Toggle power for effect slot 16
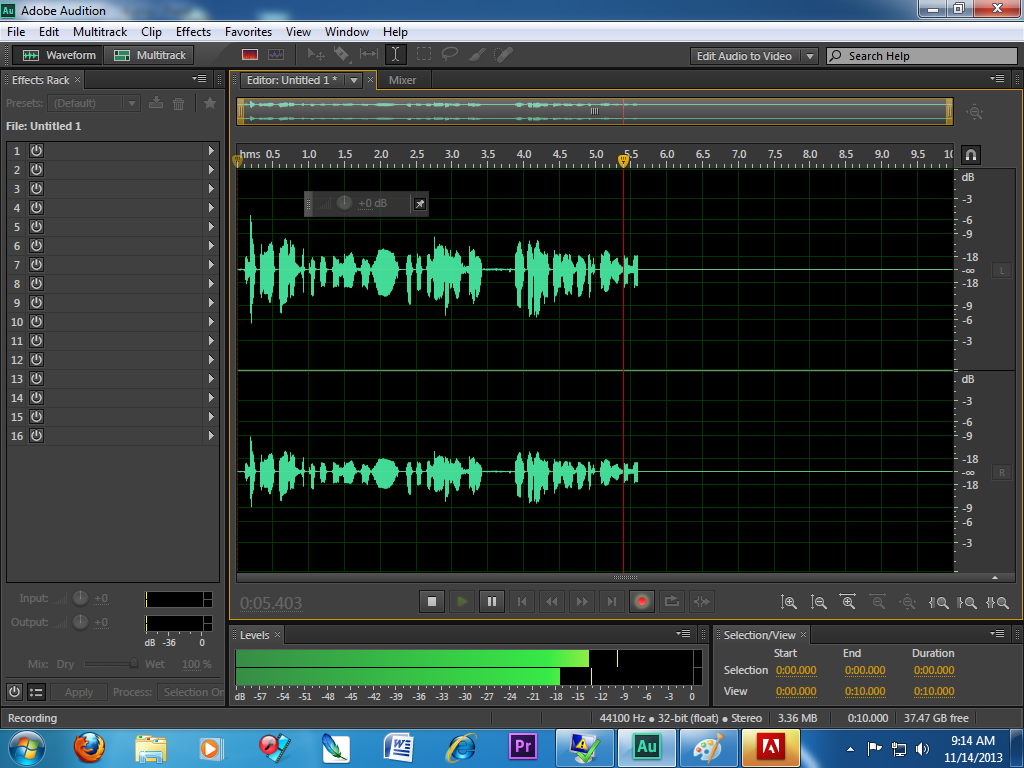The image size is (1024, 768). click(37, 436)
